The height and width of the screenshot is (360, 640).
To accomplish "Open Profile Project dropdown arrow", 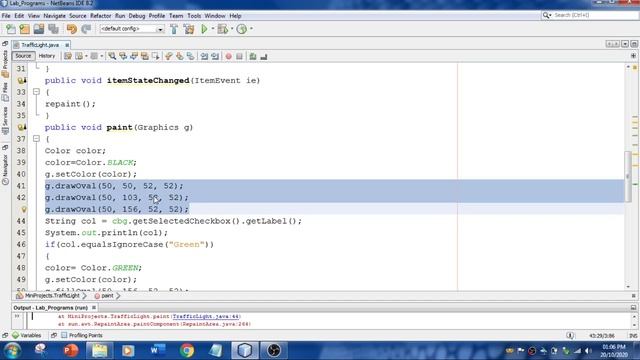I will tap(251, 29).
